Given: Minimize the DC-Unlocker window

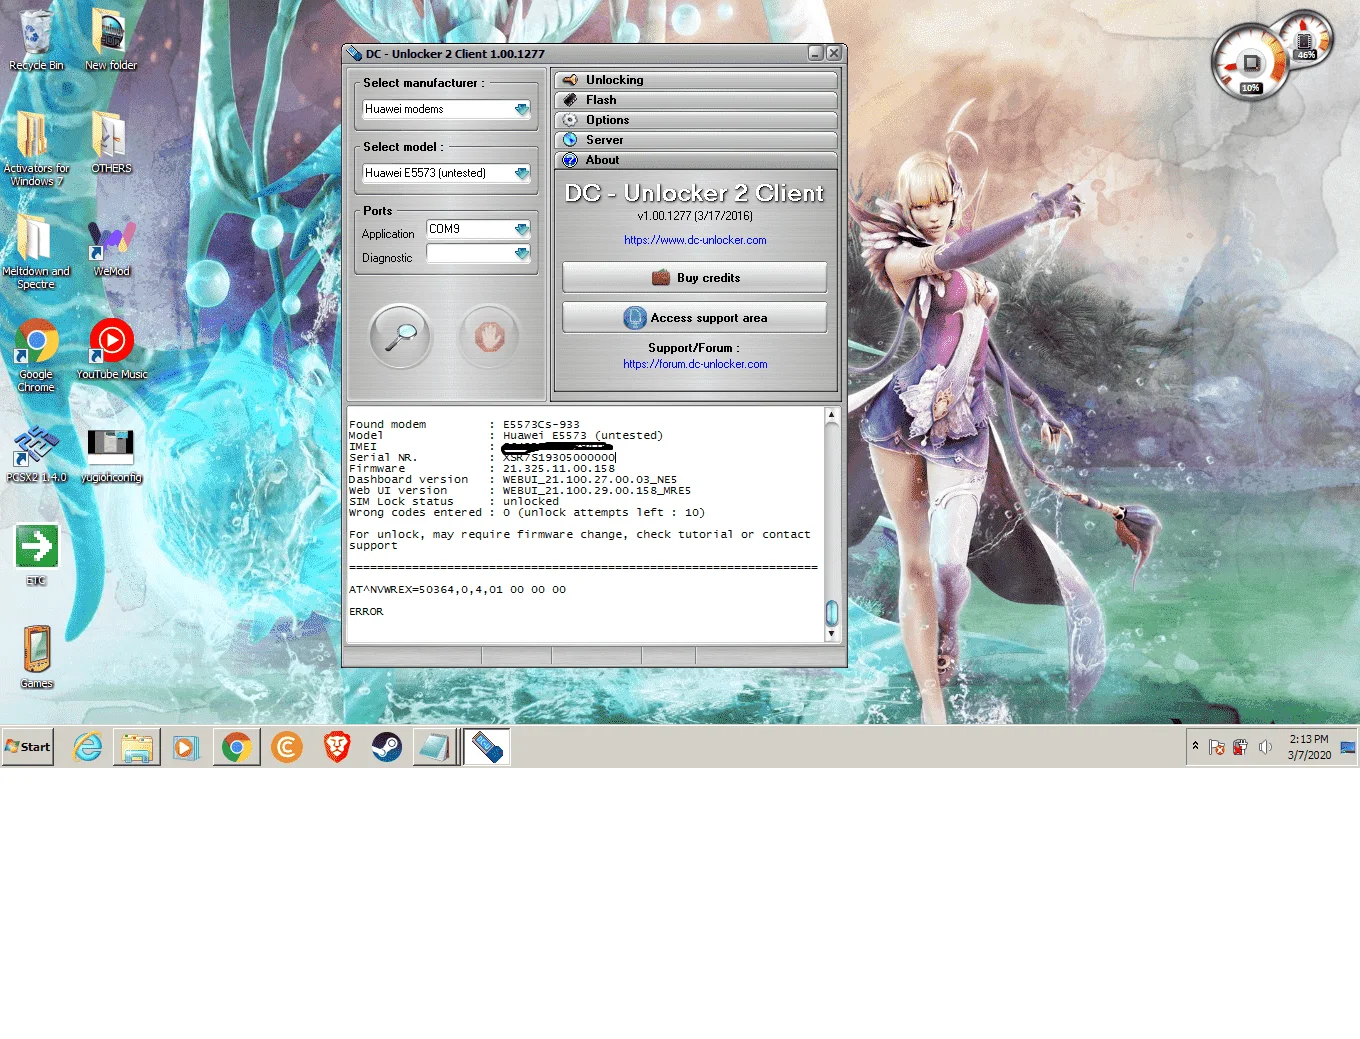Looking at the screenshot, I should click(816, 54).
